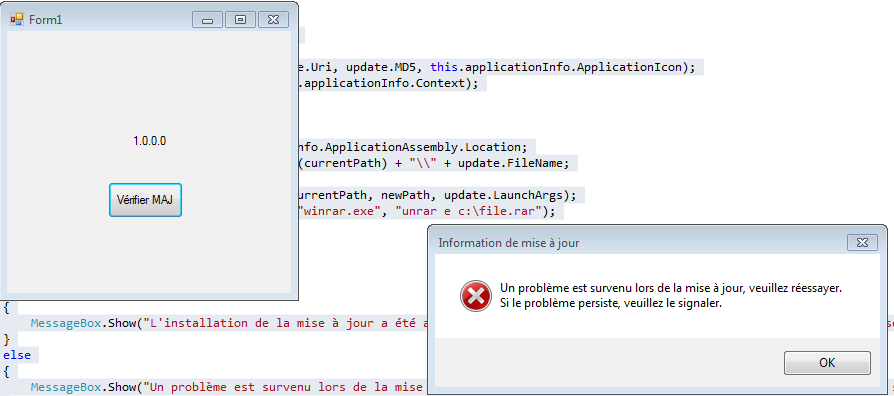Click MessageBox.Show with 'Un problème' string
The height and width of the screenshot is (396, 894).
228,387
